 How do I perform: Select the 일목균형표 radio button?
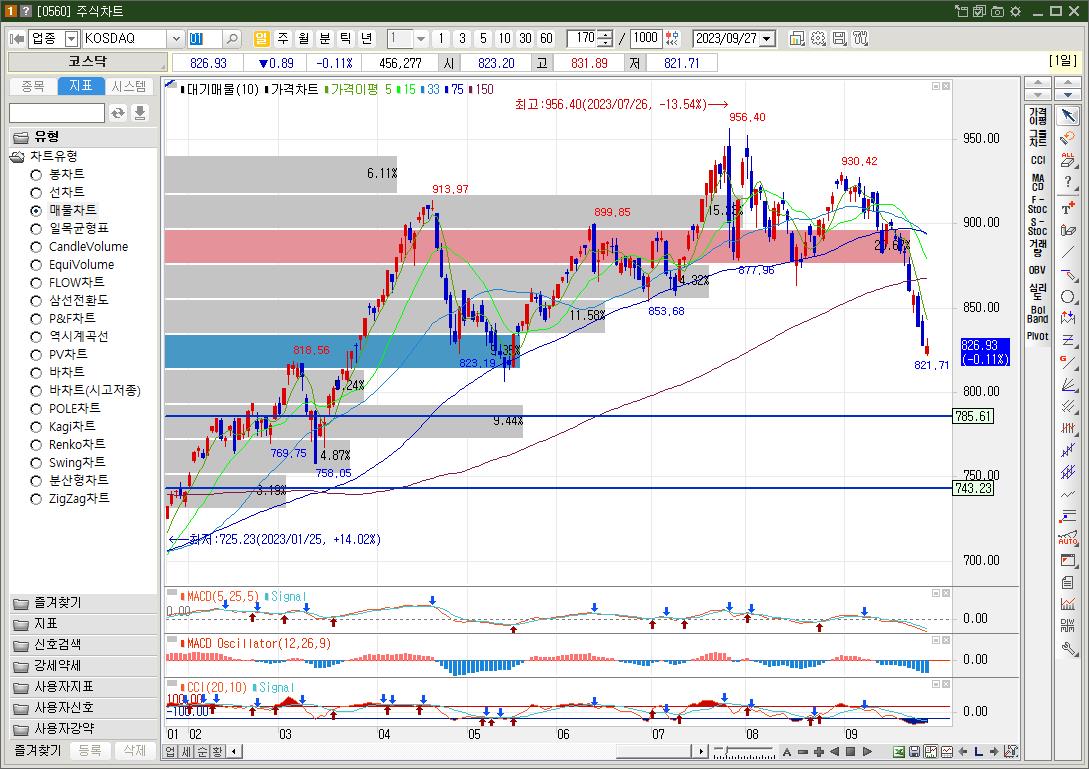point(36,229)
